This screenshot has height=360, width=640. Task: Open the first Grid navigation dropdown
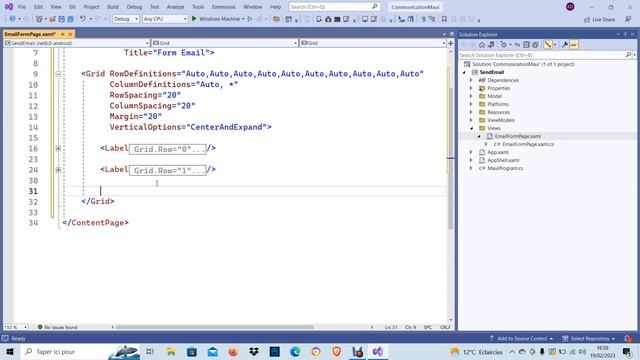pos(224,43)
